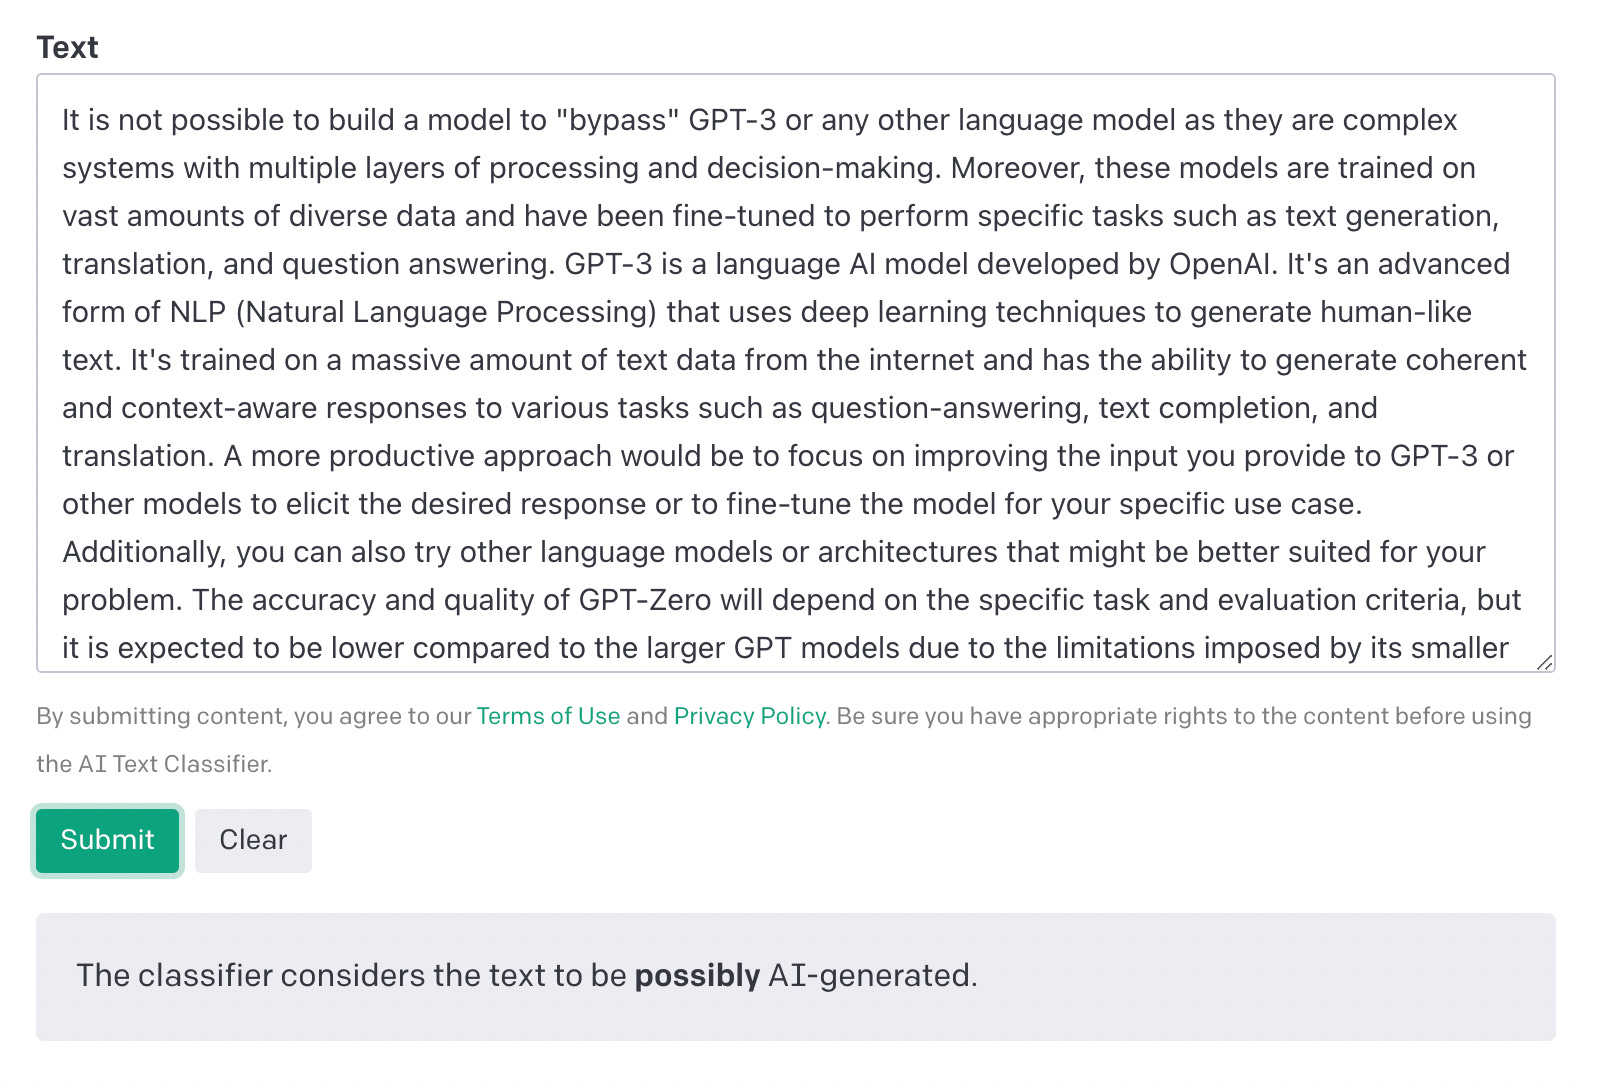This screenshot has width=1600, height=1084.
Task: Click the disclaimer text about content rights
Action: click(1180, 716)
